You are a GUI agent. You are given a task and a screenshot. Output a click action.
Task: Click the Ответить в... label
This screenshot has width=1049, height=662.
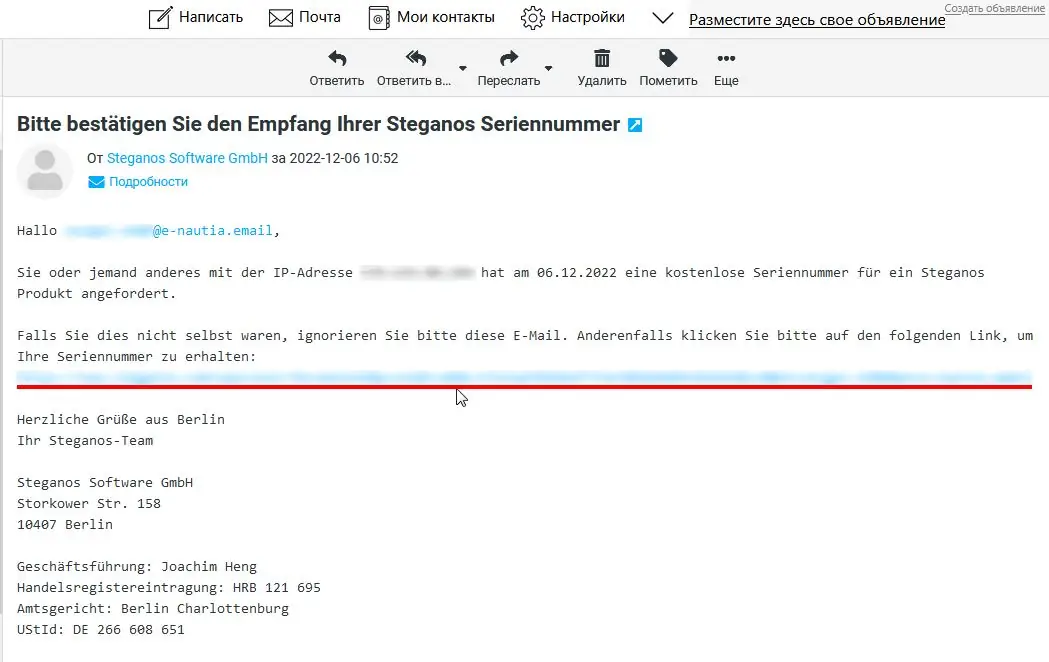click(x=414, y=81)
